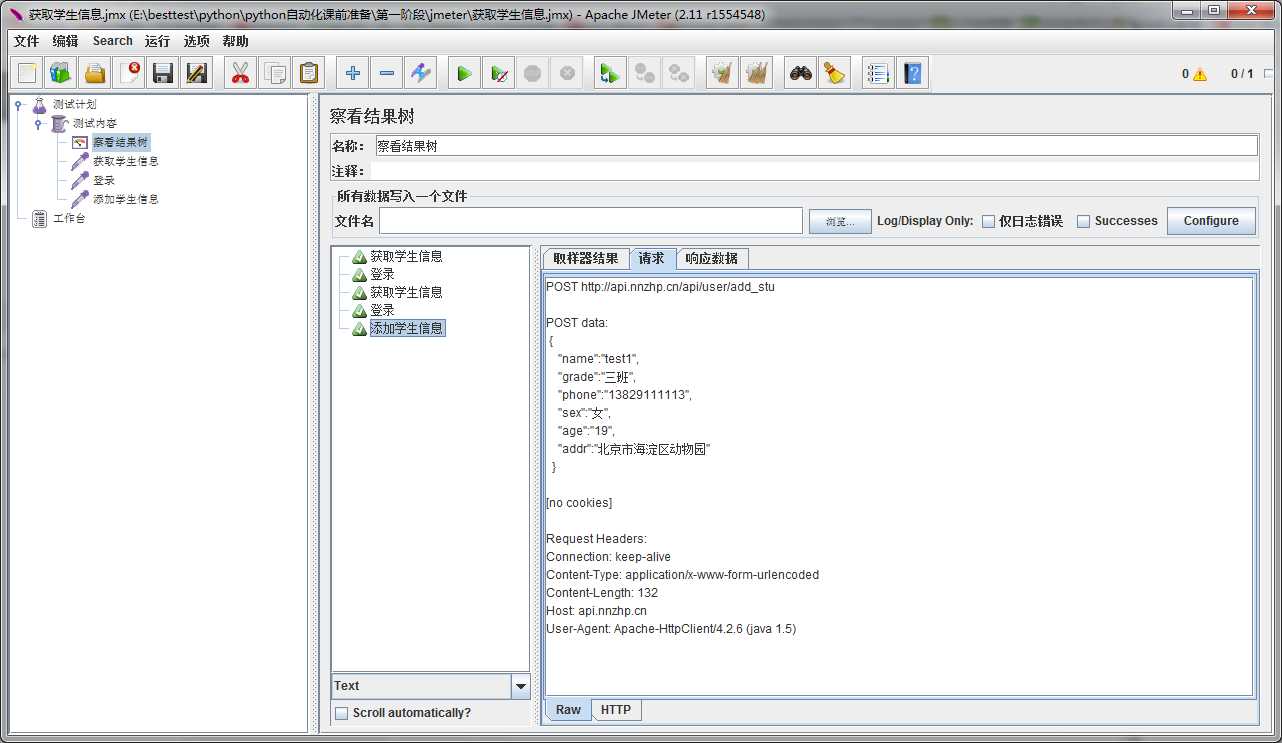
Task: Click the 浏览... browse button
Action: point(840,222)
